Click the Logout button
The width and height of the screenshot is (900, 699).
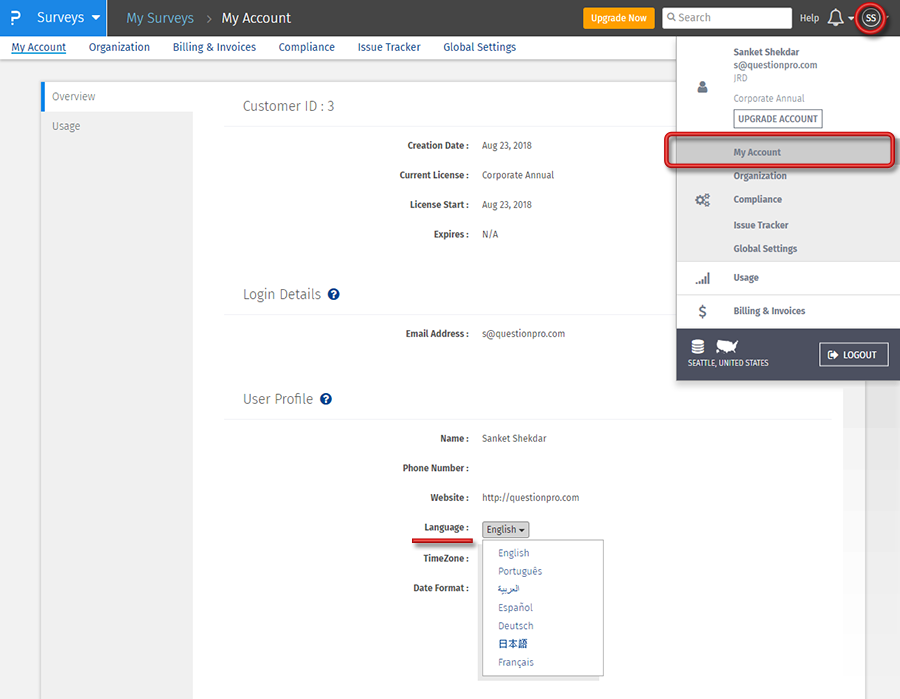[853, 355]
